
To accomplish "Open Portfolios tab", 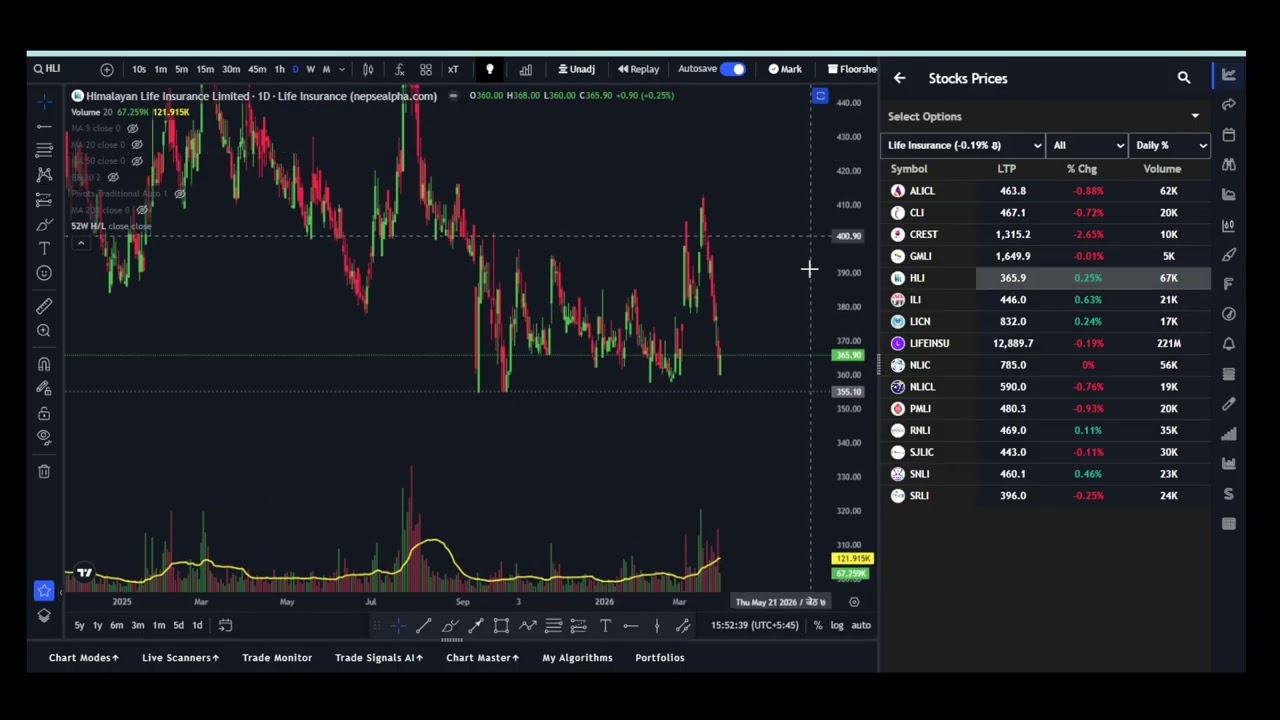I will pyautogui.click(x=660, y=658).
